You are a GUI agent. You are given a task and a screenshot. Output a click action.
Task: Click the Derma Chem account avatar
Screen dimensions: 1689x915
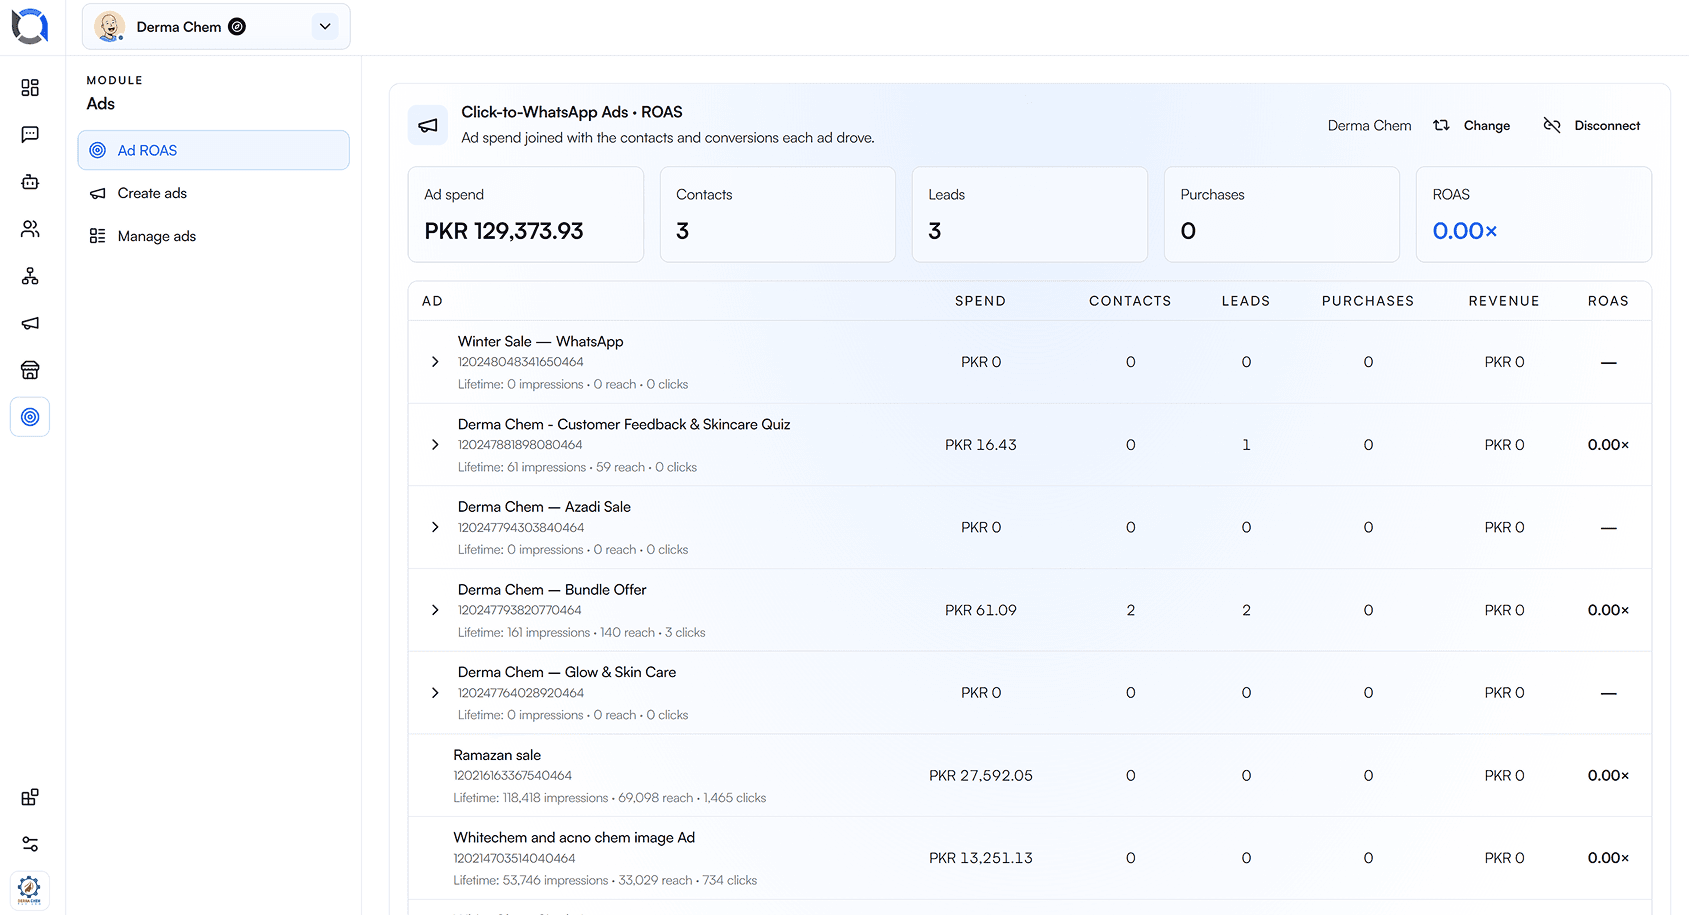[x=109, y=27]
